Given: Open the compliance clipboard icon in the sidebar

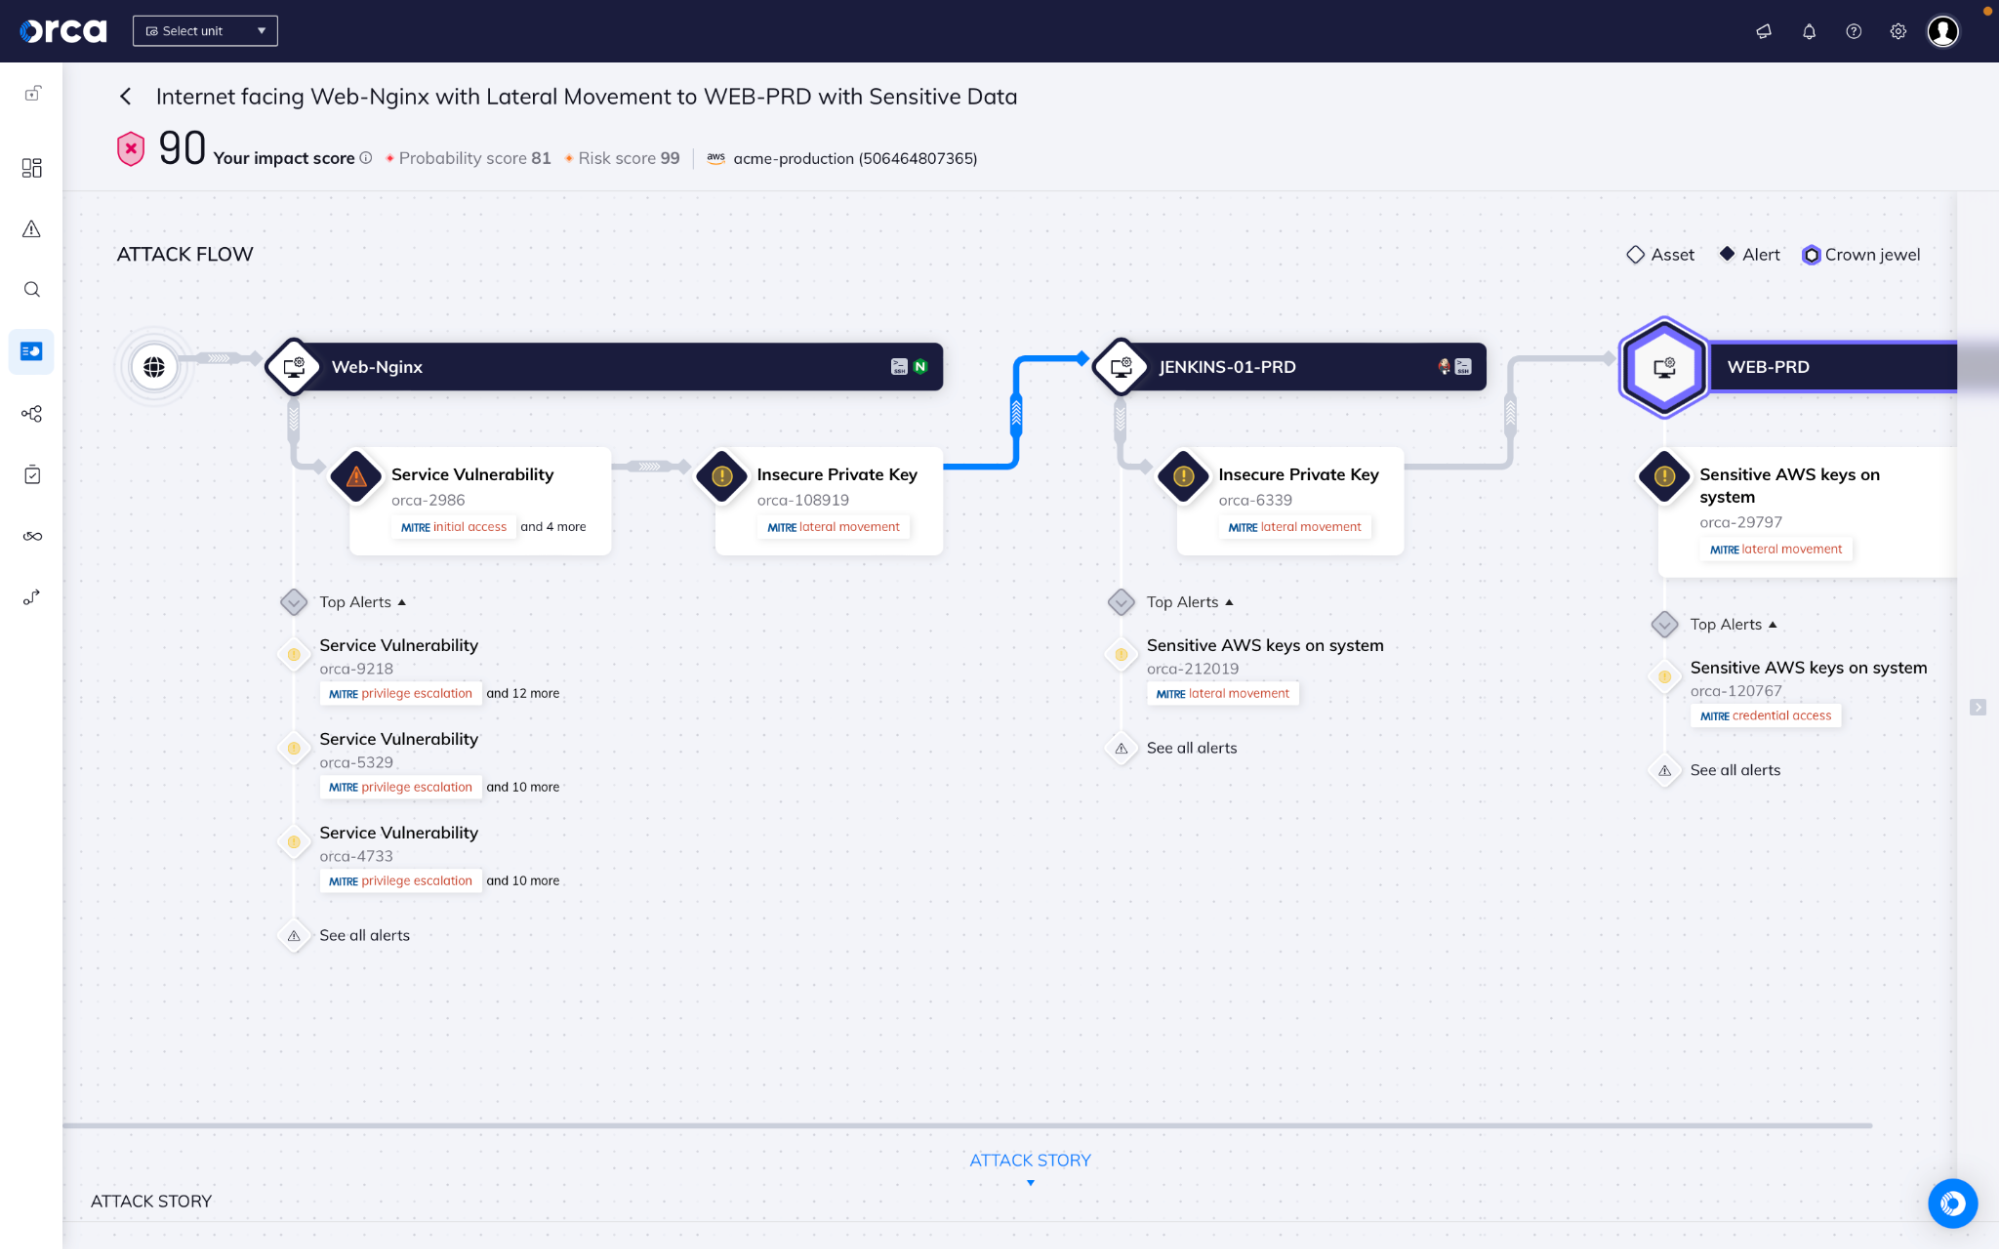Looking at the screenshot, I should point(31,474).
